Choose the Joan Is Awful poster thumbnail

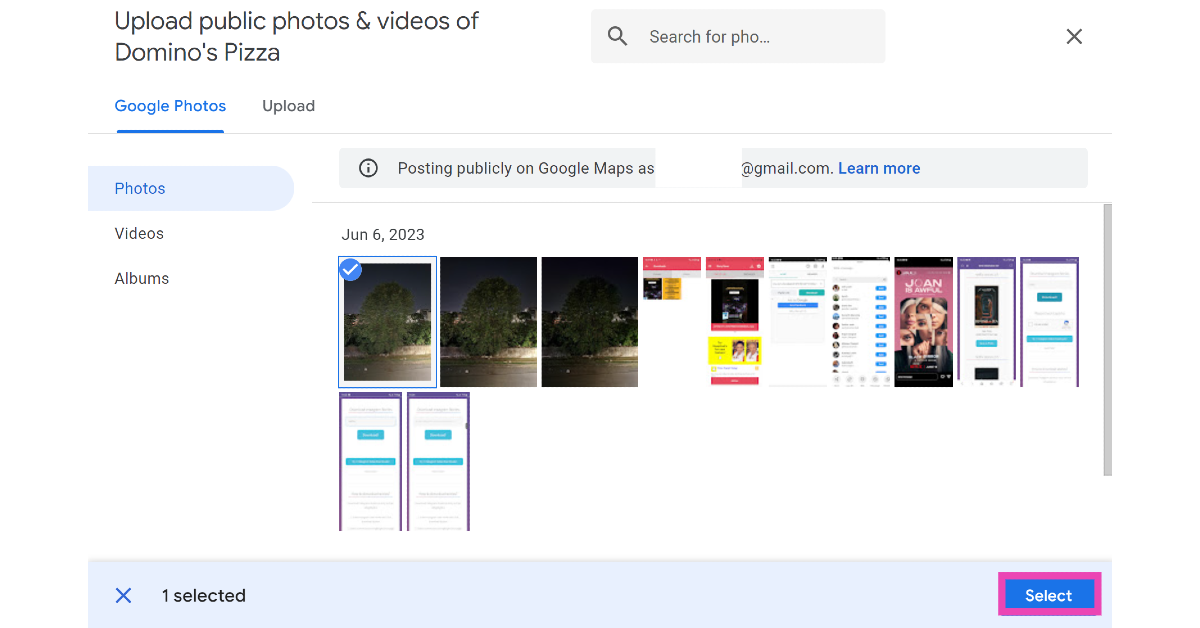[x=923, y=322]
